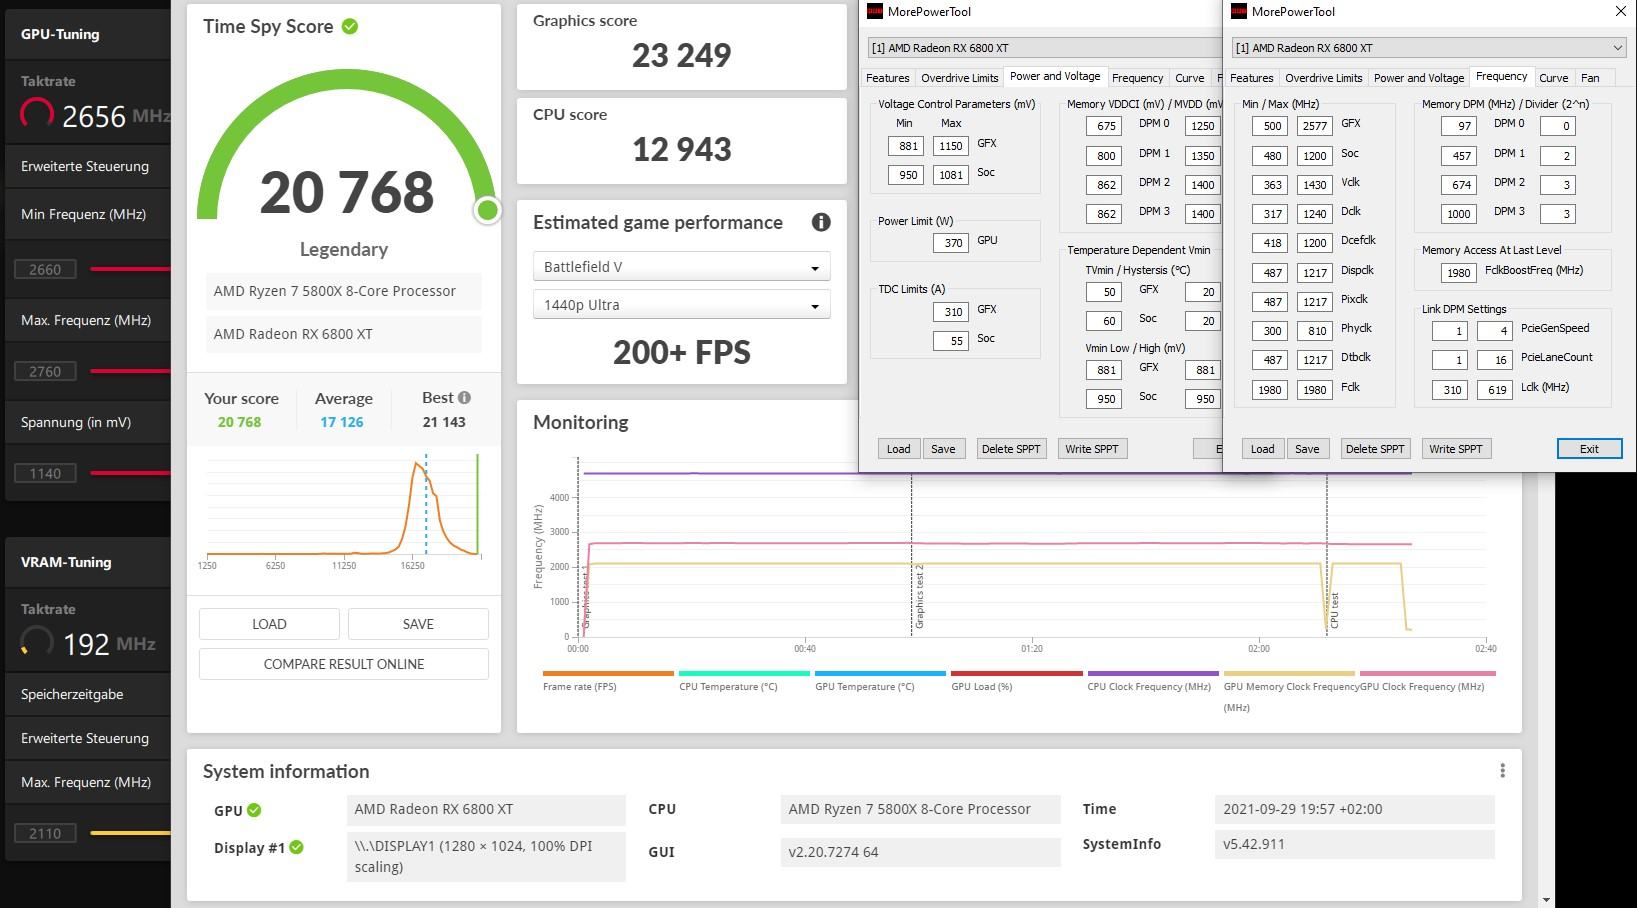1637x908 pixels.
Task: Open the Battlefield V game dropdown
Action: click(681, 267)
